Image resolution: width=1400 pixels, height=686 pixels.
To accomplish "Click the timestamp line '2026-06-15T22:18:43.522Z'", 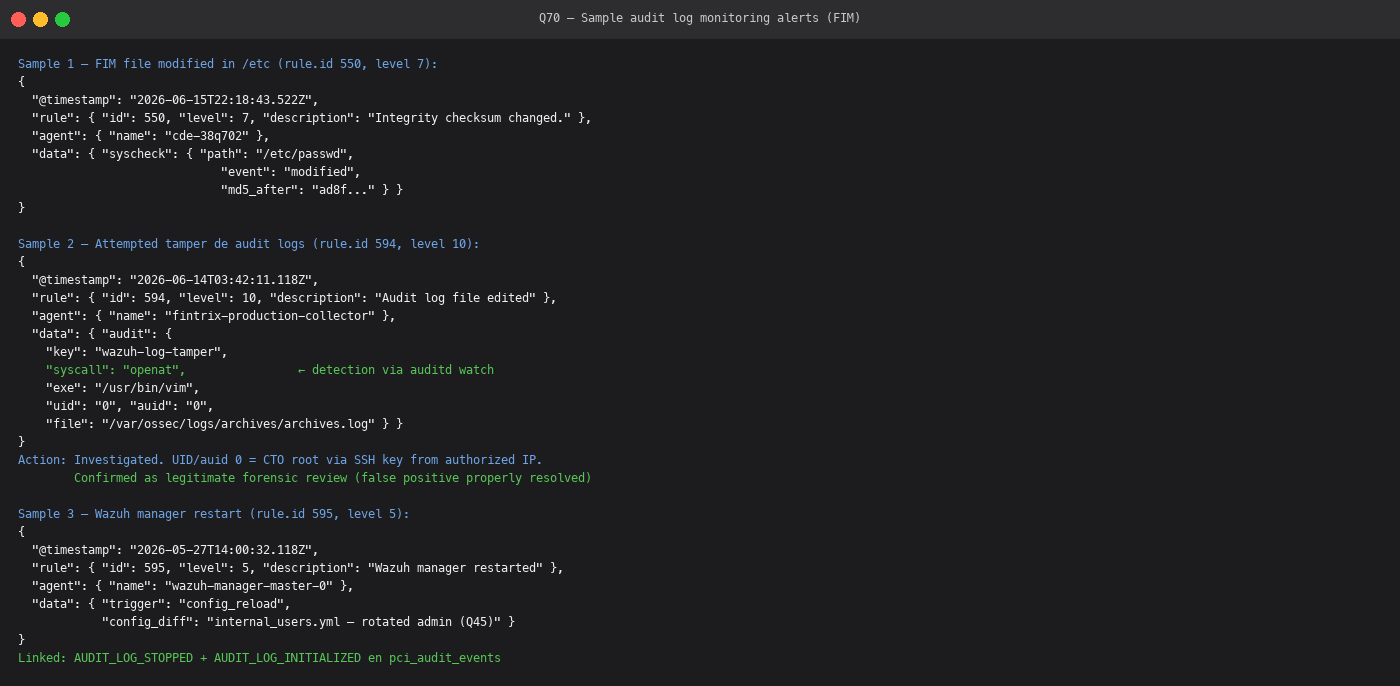I will point(175,100).
